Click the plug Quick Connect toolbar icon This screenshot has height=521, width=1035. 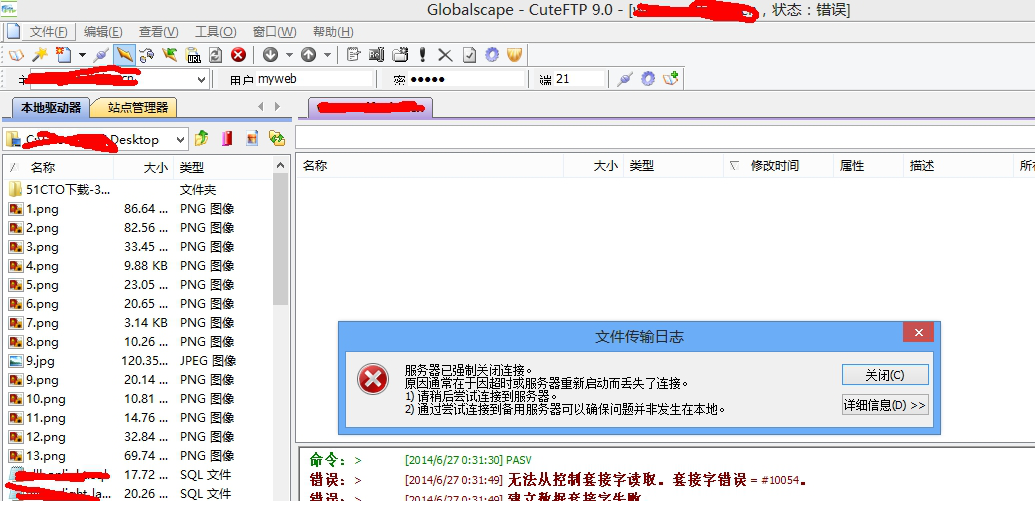tap(101, 55)
